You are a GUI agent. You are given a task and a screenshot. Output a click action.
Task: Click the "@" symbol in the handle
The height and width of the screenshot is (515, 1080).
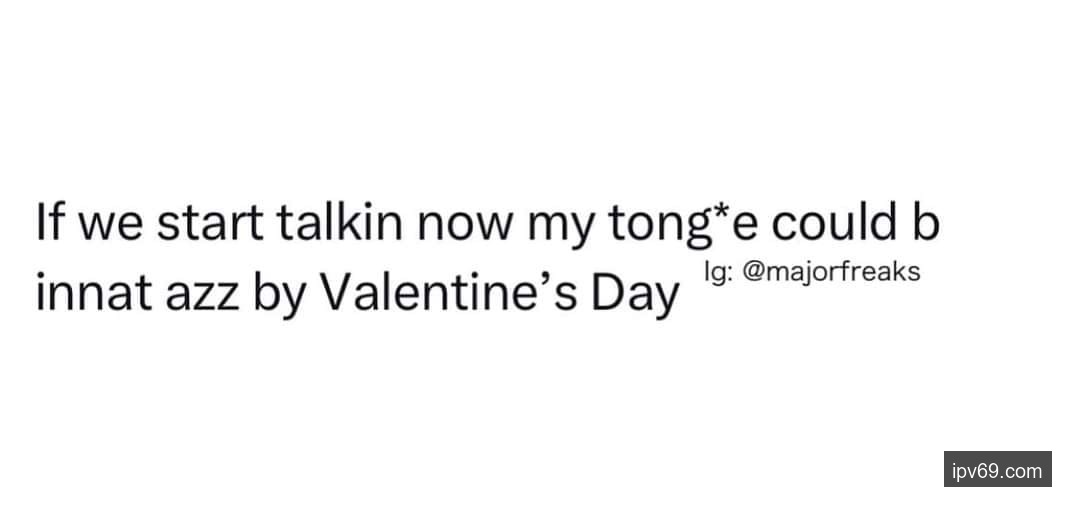756,271
